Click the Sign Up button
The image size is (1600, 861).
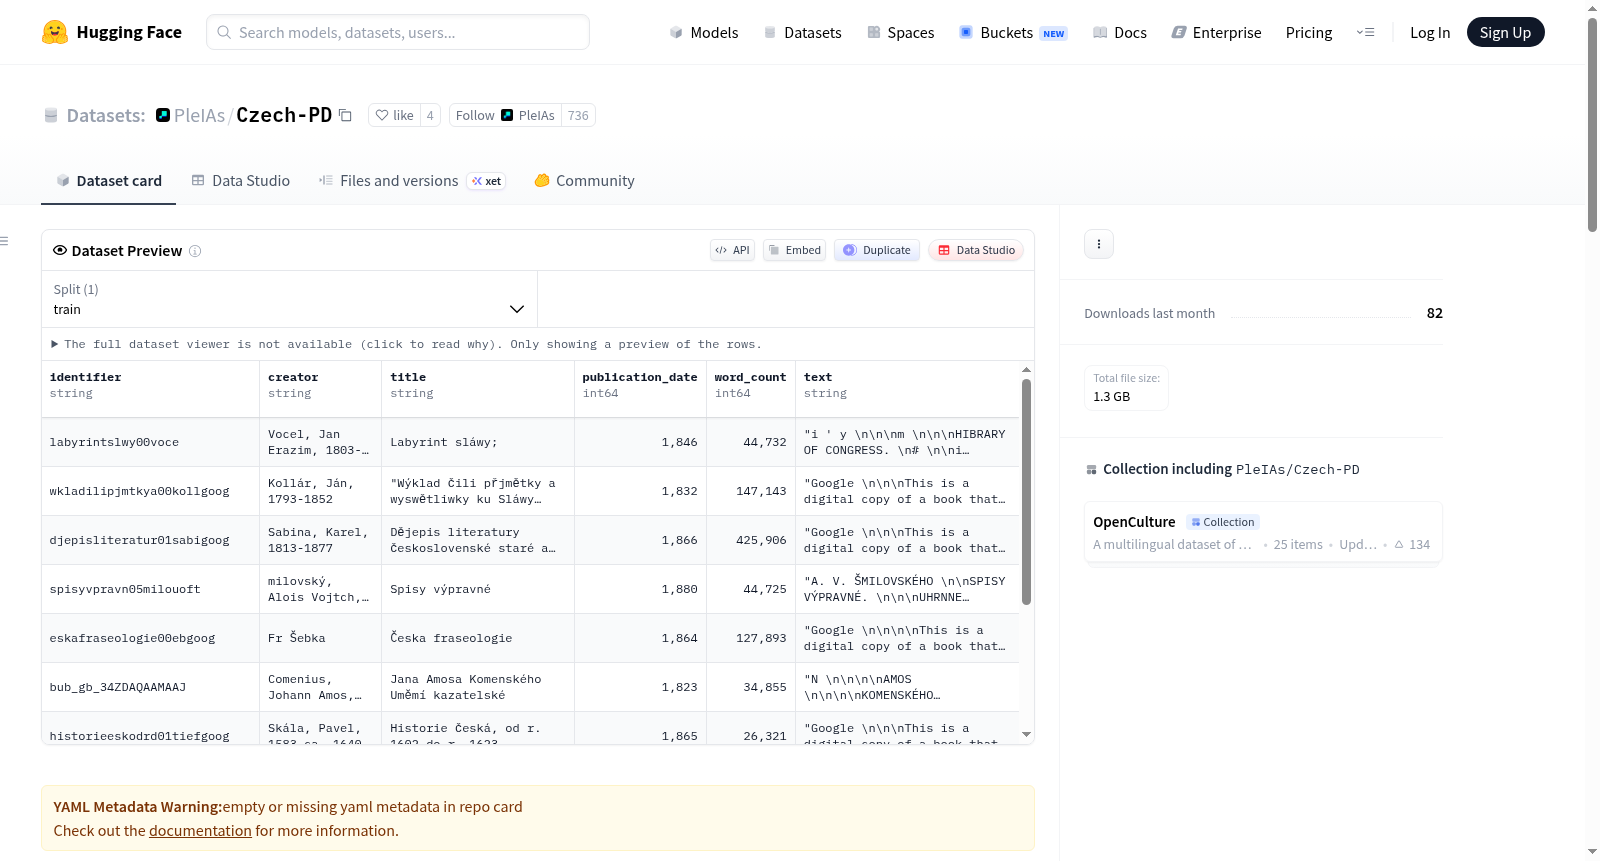(1506, 32)
